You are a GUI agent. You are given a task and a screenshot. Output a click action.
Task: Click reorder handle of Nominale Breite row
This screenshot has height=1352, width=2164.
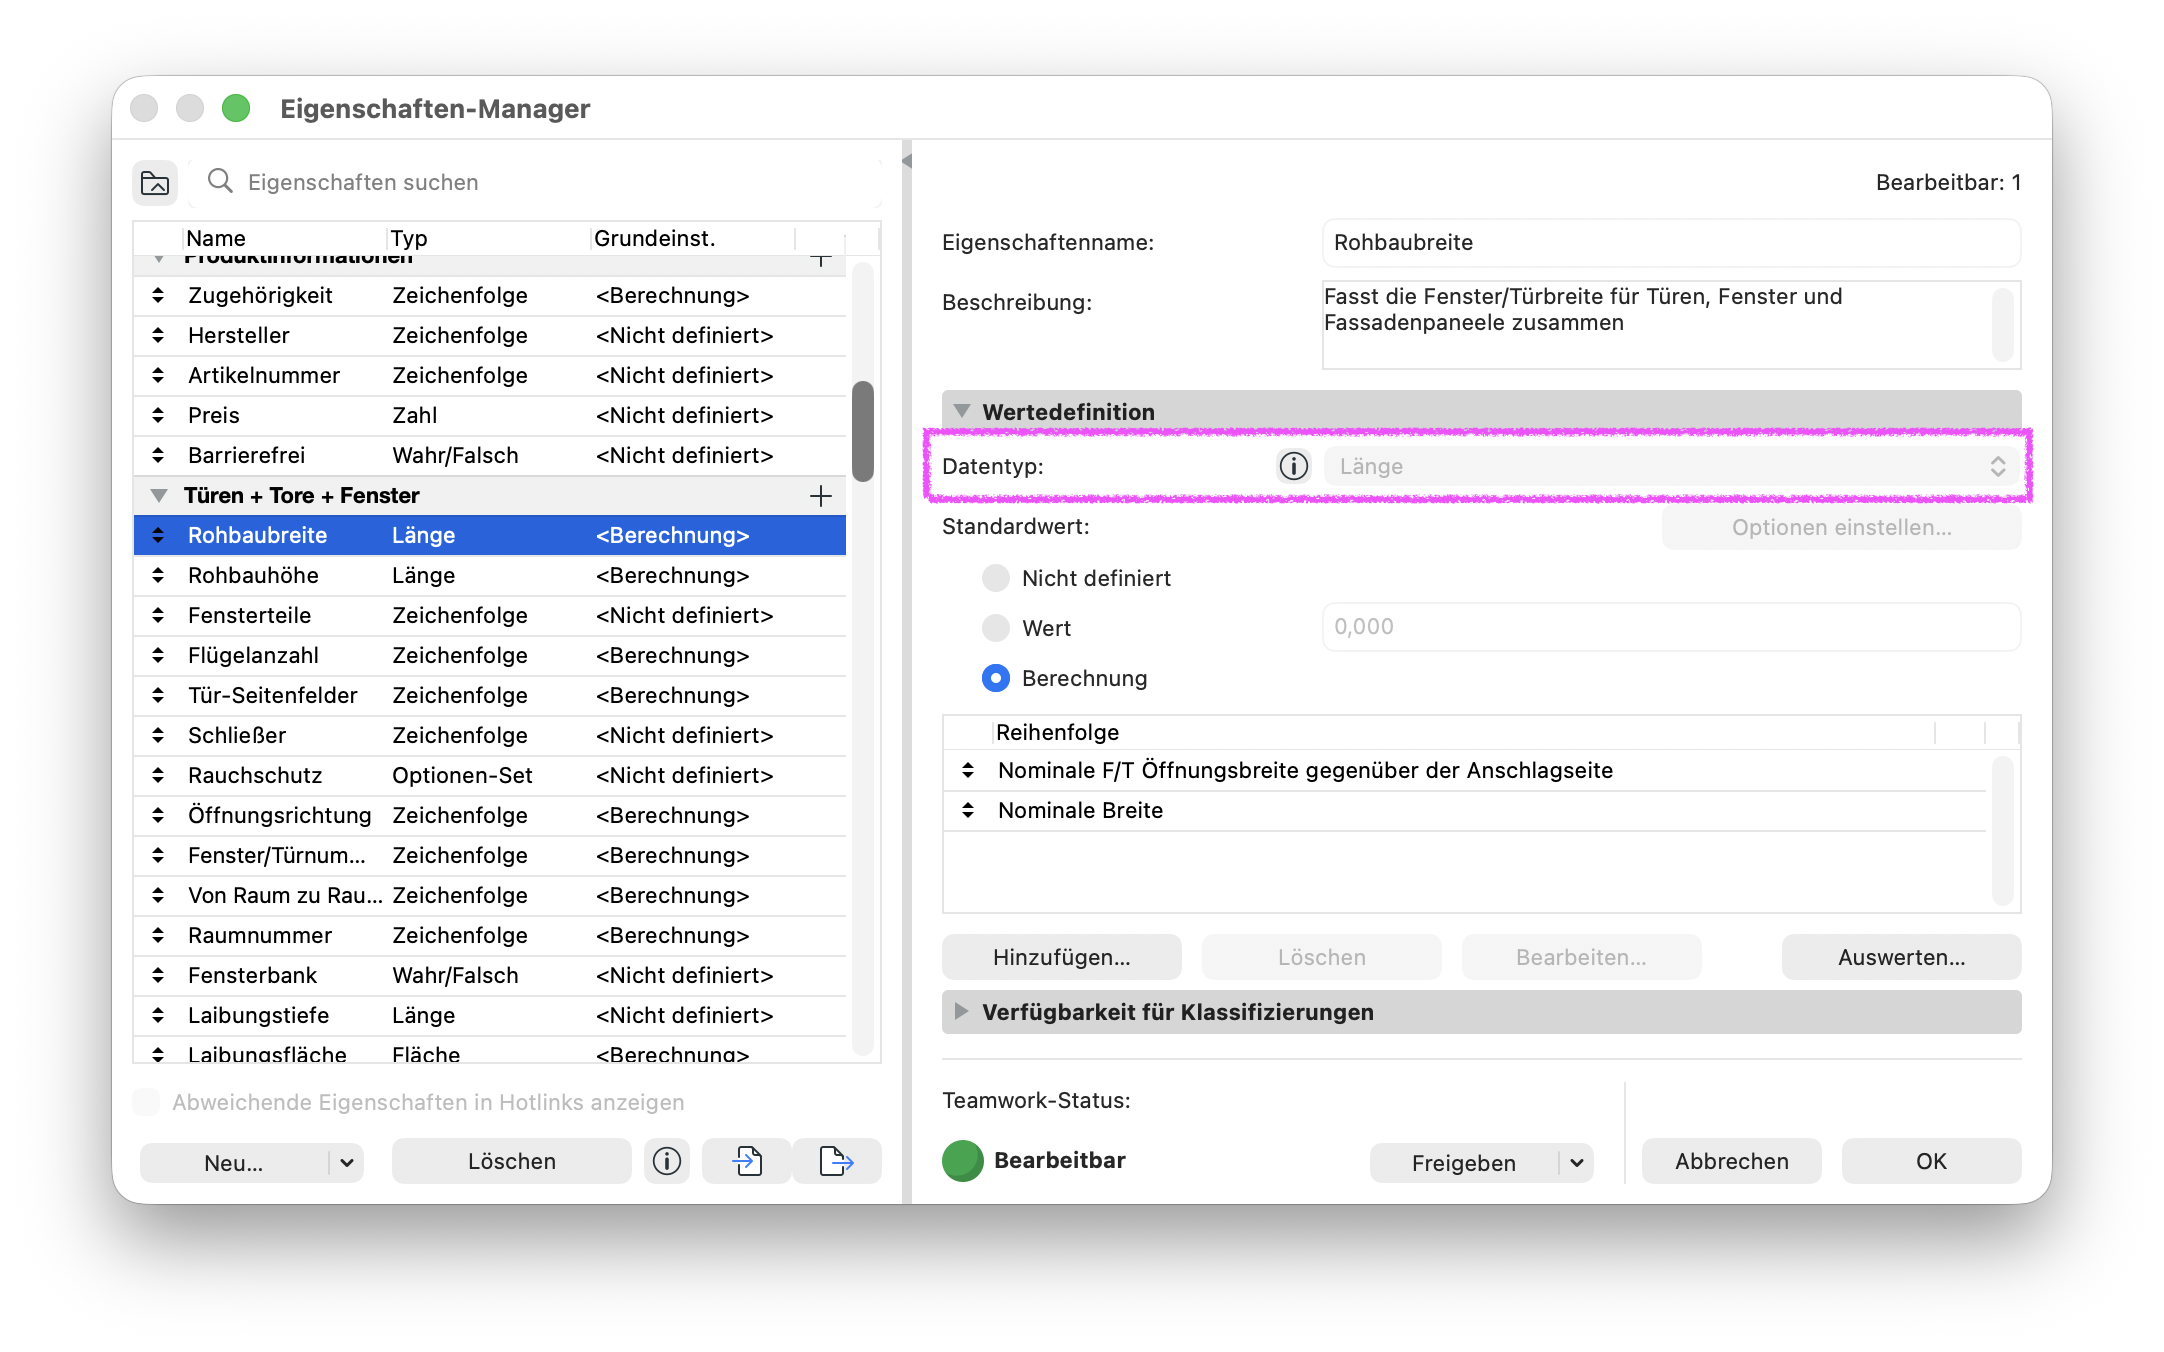[x=968, y=810]
